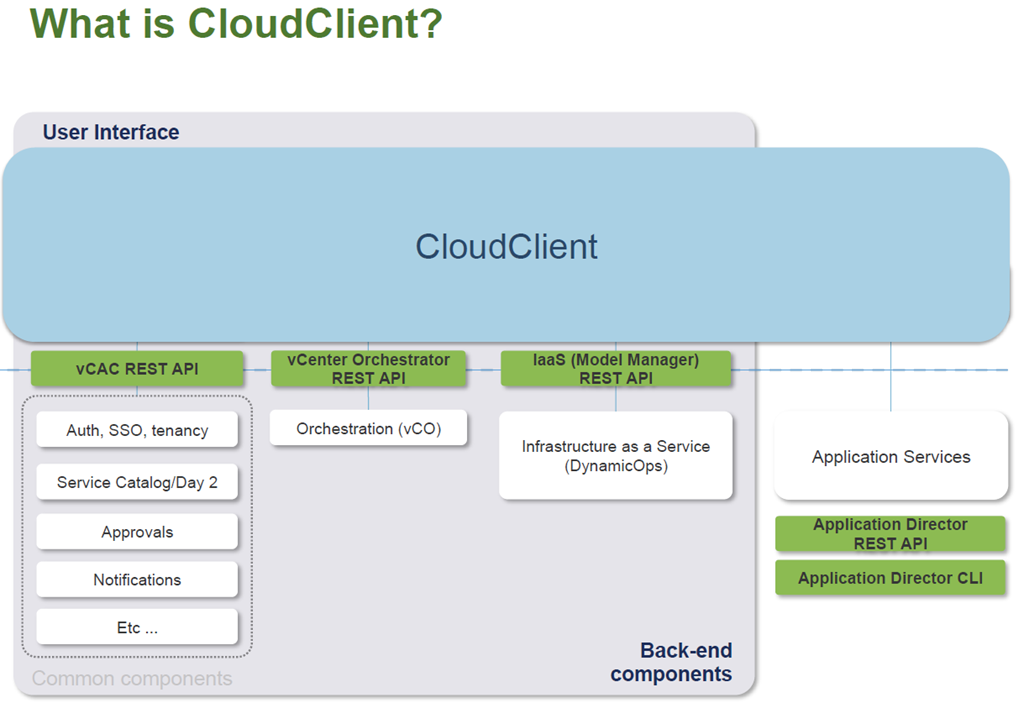Click the User Interface label

pos(111,132)
